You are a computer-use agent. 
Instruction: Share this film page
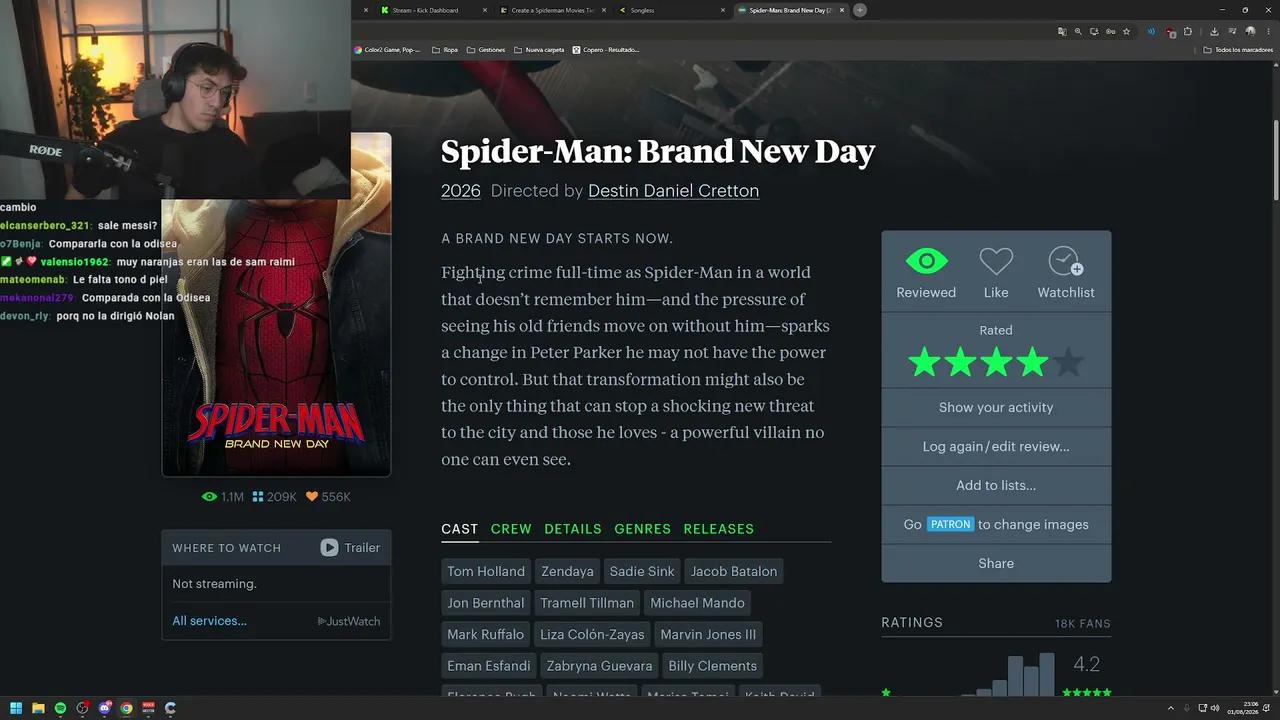point(996,563)
